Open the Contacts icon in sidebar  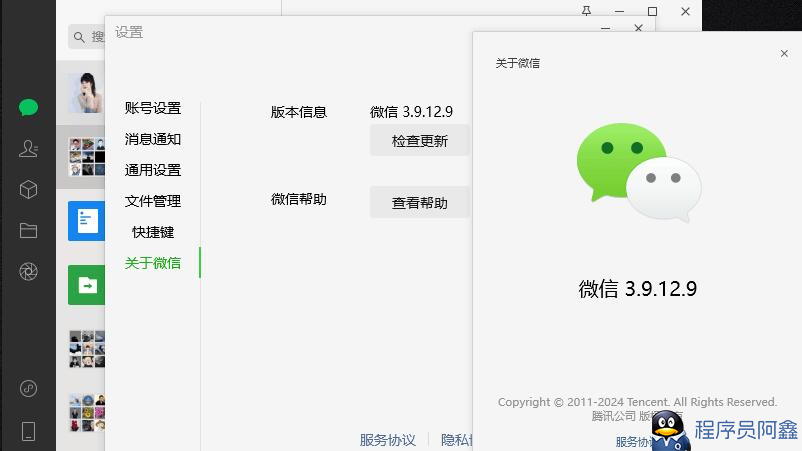28,148
